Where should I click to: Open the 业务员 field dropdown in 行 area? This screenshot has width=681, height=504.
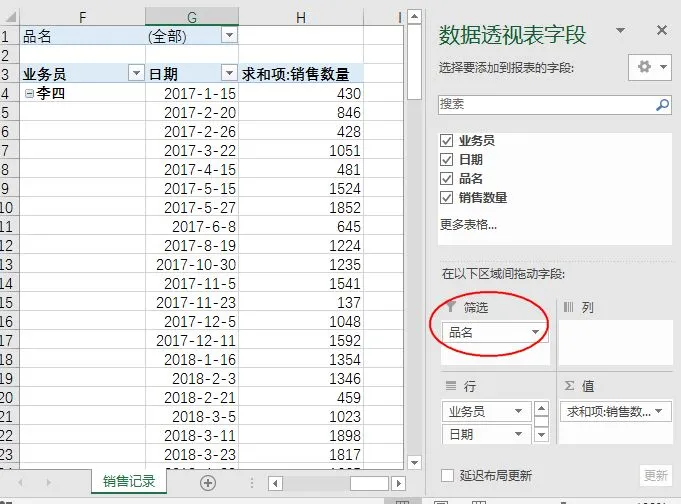(518, 411)
